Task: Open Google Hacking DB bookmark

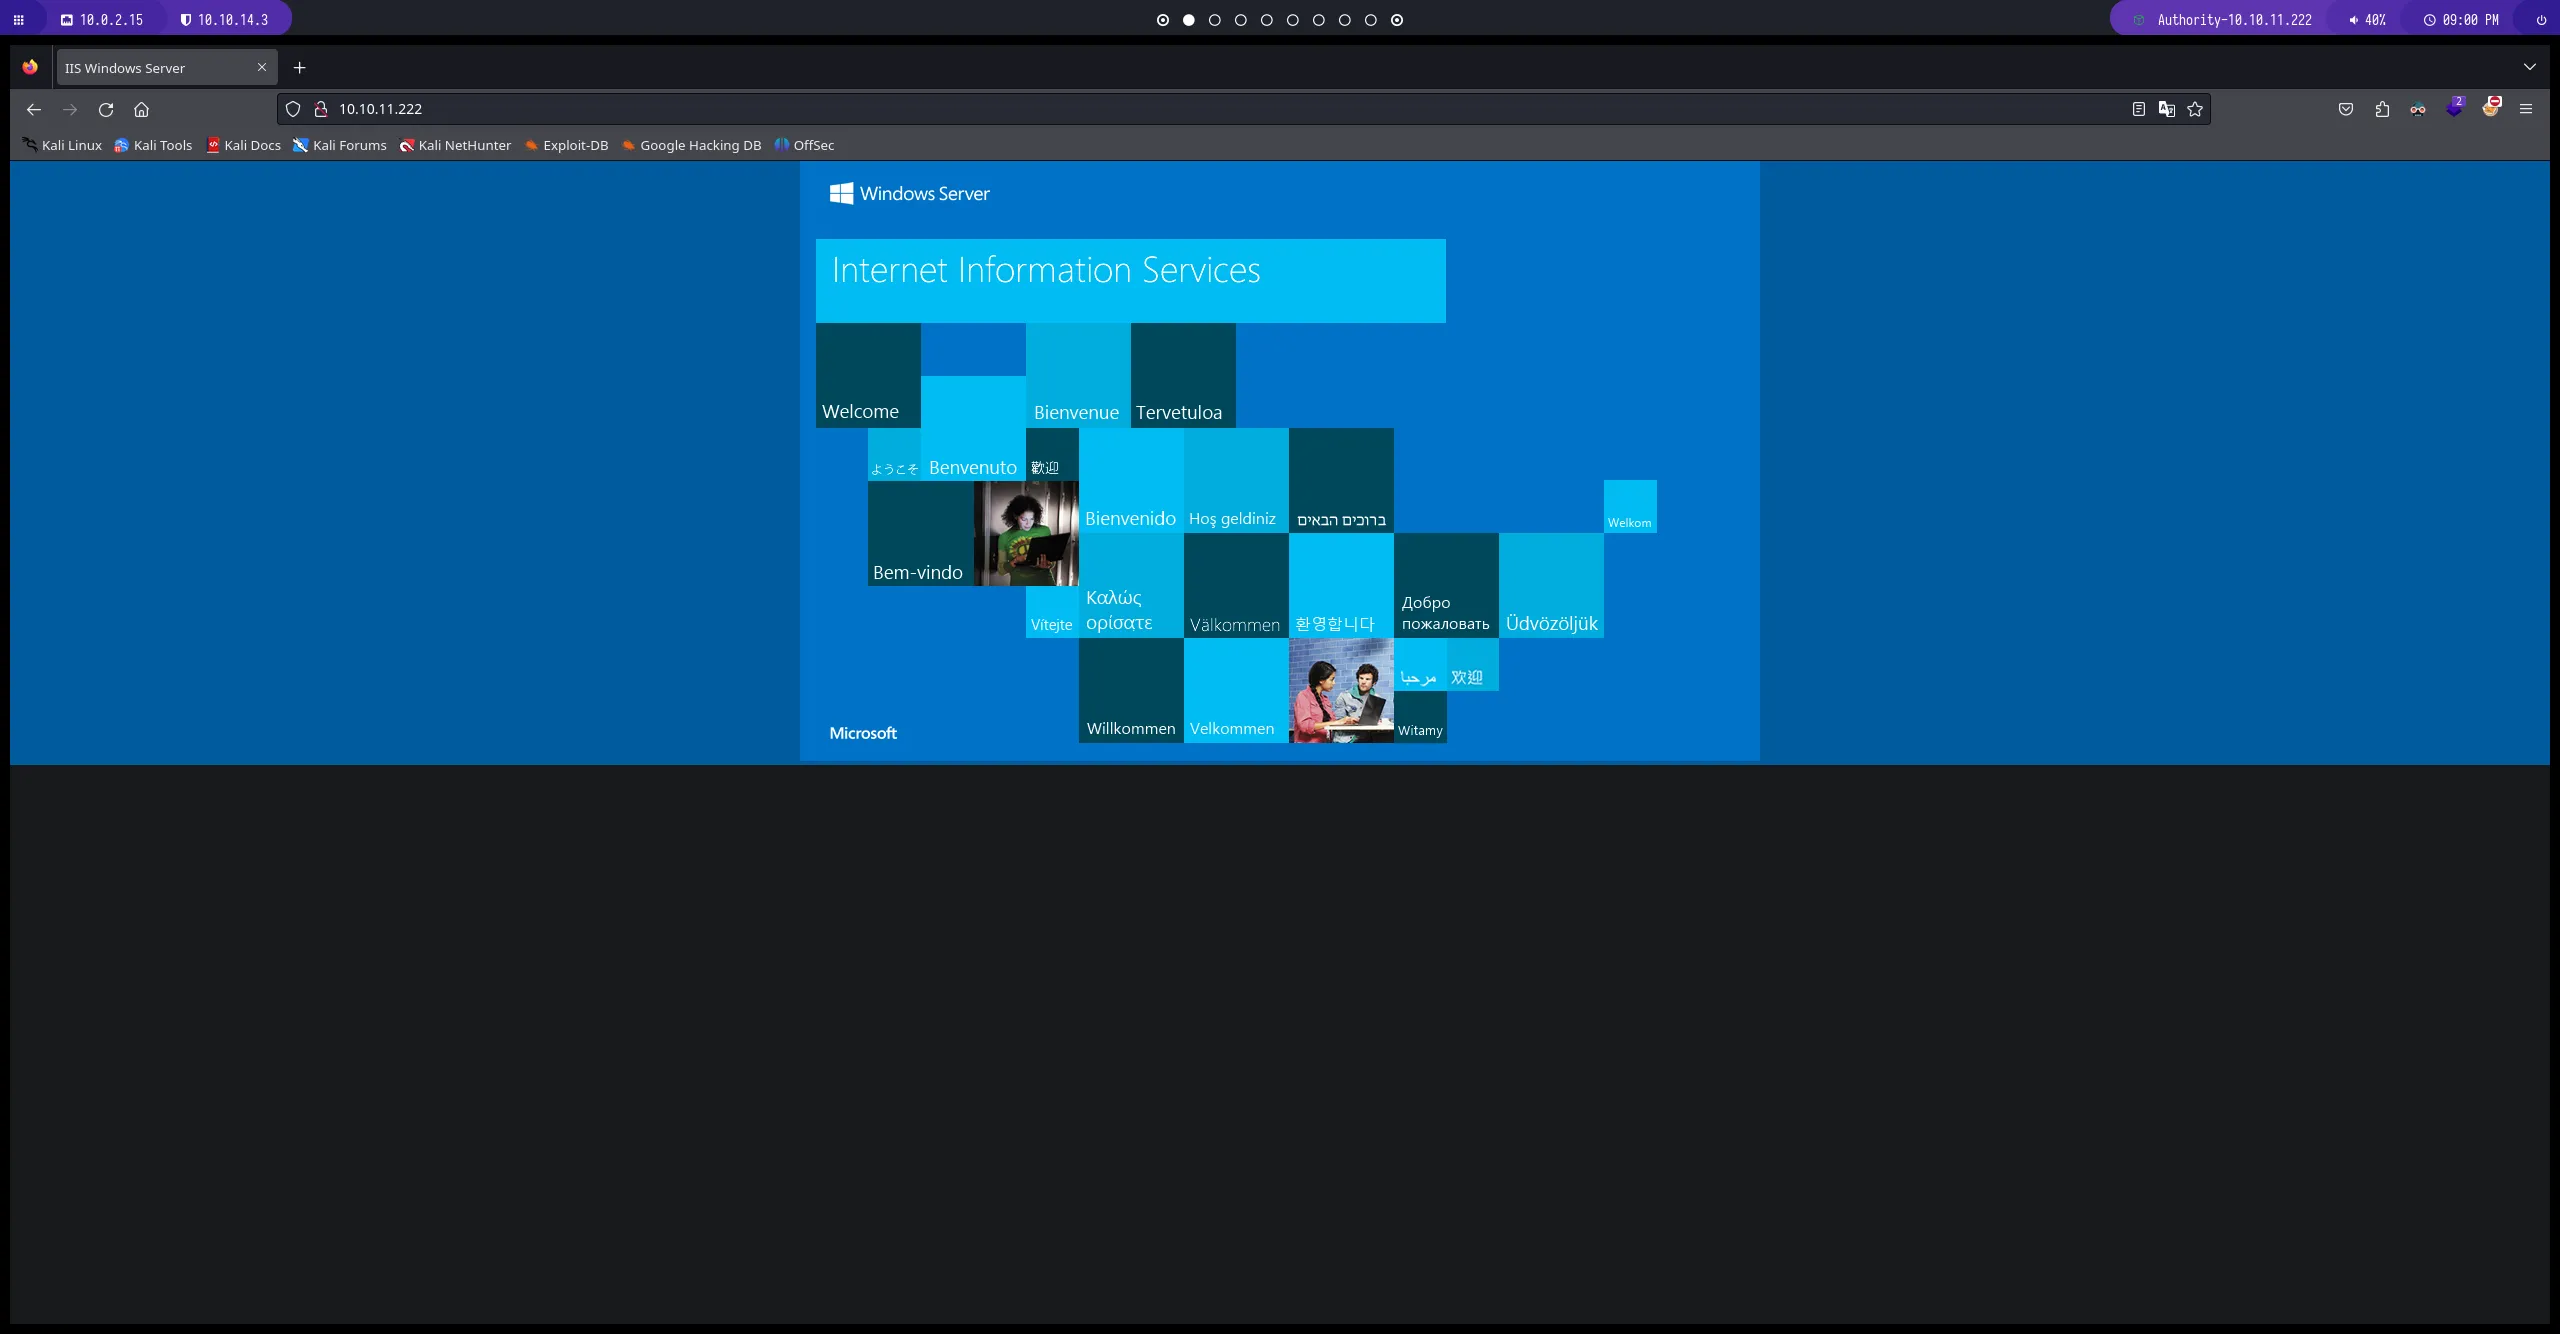Action: 691,145
